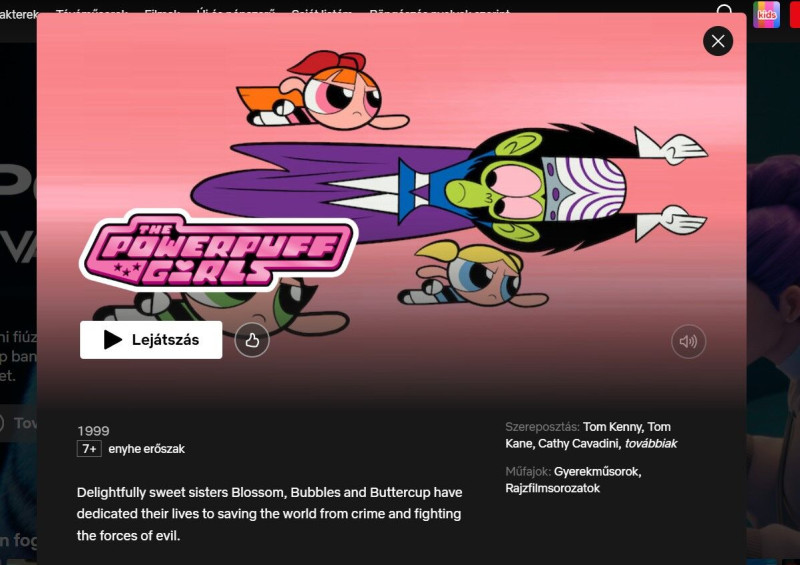This screenshot has width=800, height=565.
Task: Click the 1999 release year
Action: (93, 431)
